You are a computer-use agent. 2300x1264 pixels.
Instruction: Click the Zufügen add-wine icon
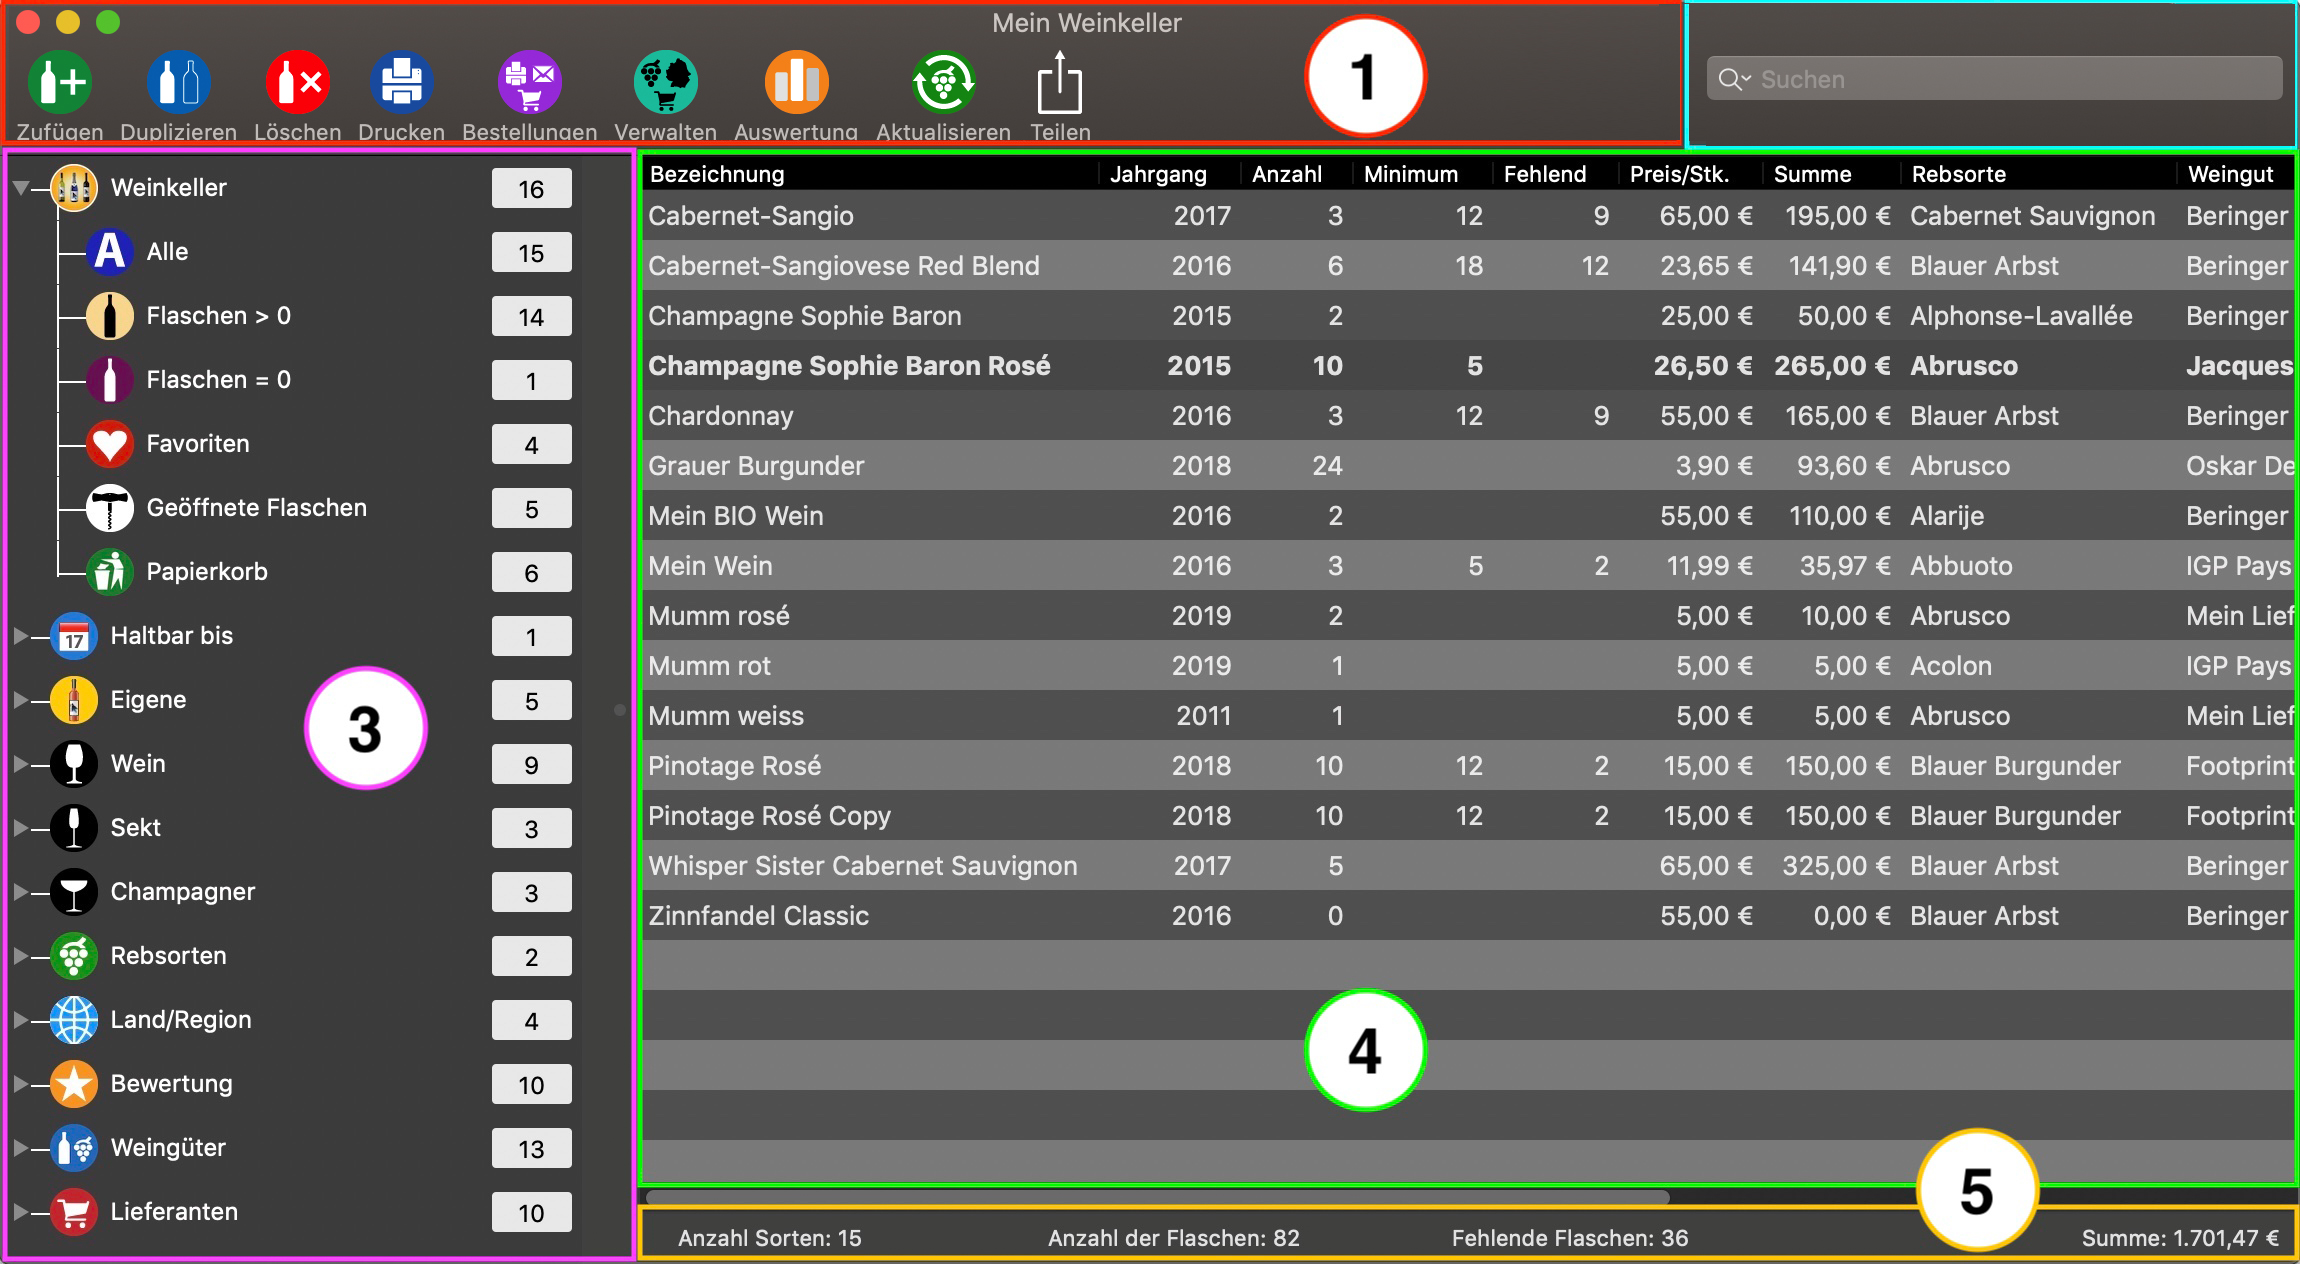[60, 82]
